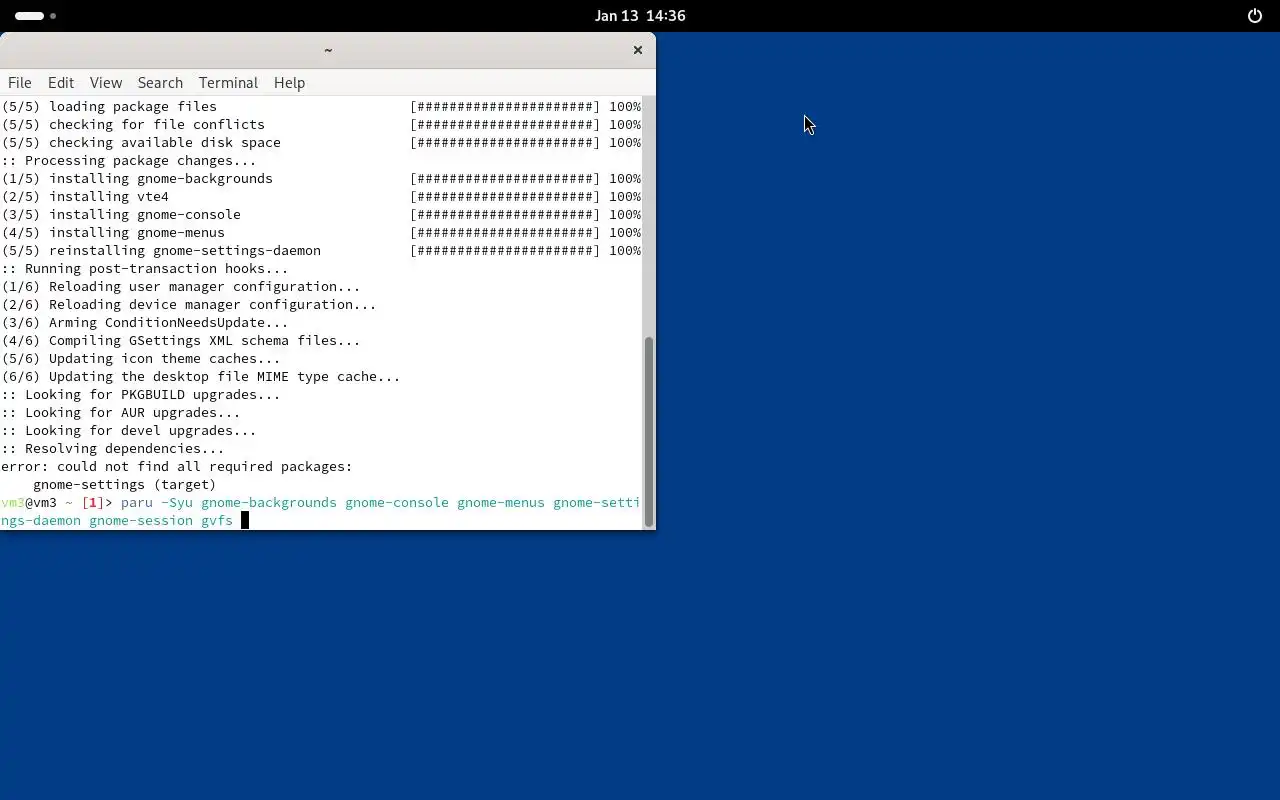
Task: Click the error 'could not find all required packages'
Action: coord(177,467)
